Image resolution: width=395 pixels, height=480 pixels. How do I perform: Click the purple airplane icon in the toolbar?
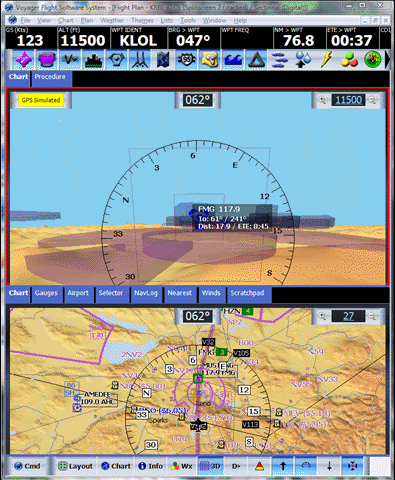(23, 60)
